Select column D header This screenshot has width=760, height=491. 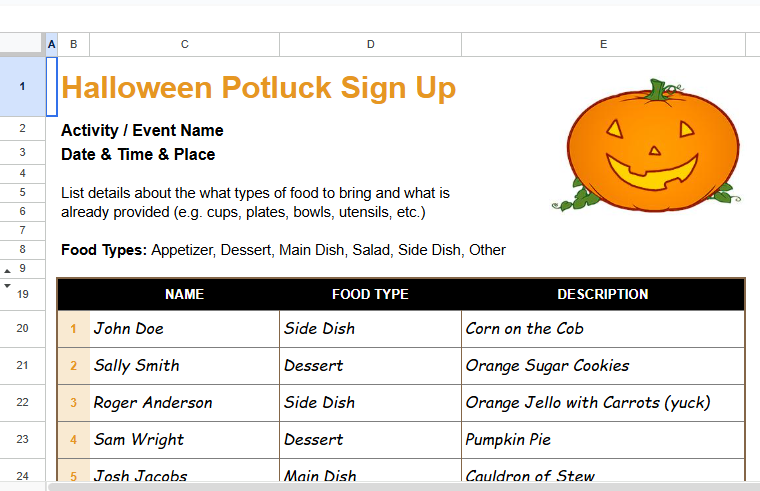pyautogui.click(x=370, y=44)
